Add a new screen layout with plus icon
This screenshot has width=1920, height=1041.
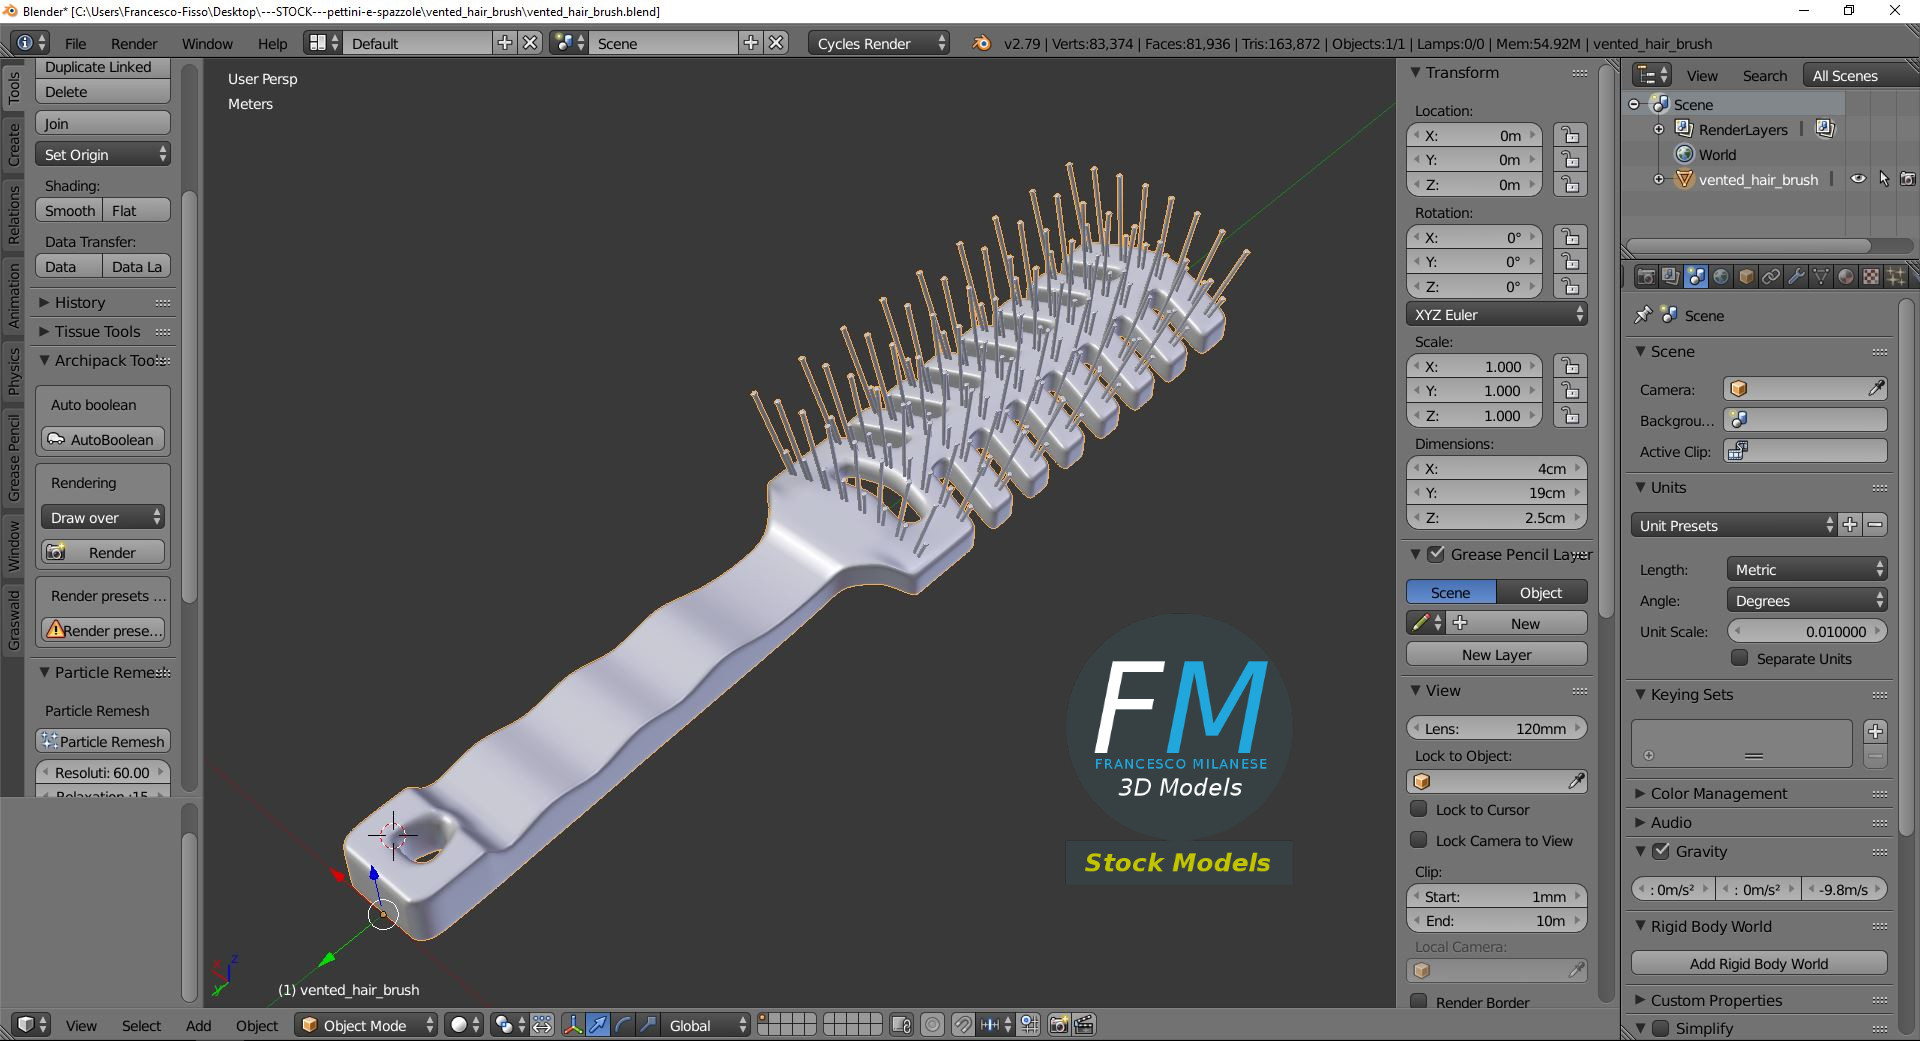click(505, 43)
